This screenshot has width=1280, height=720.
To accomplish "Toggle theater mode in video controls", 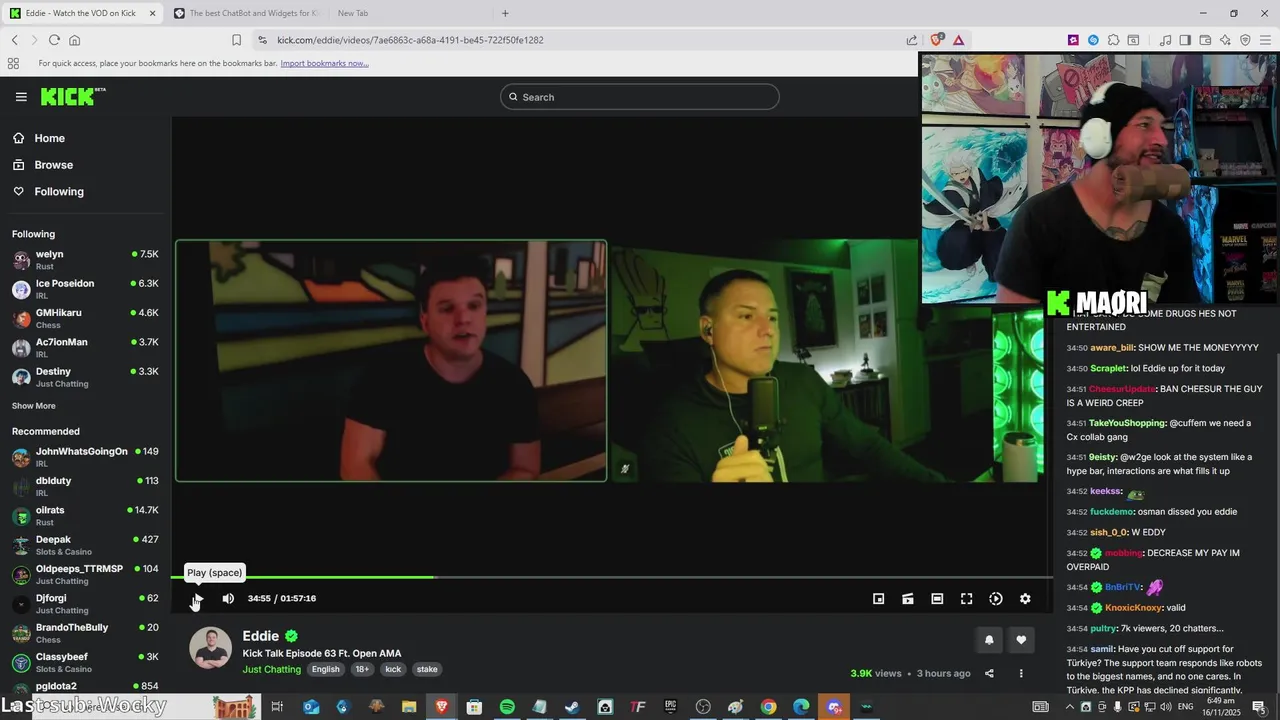I will coord(937,599).
